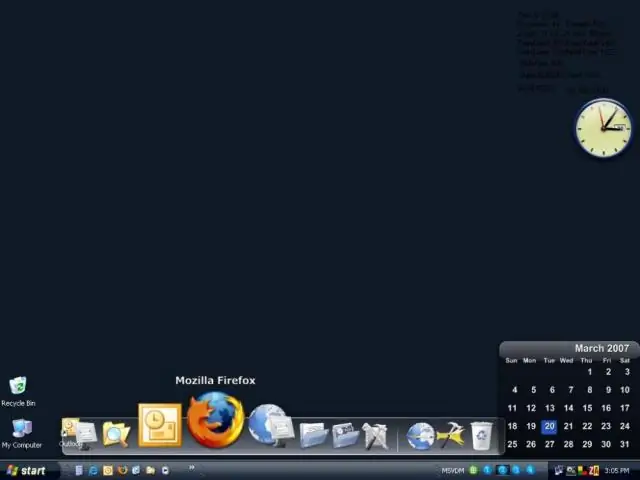
Task: Expand the quick launch overflow chevron
Action: [191, 467]
